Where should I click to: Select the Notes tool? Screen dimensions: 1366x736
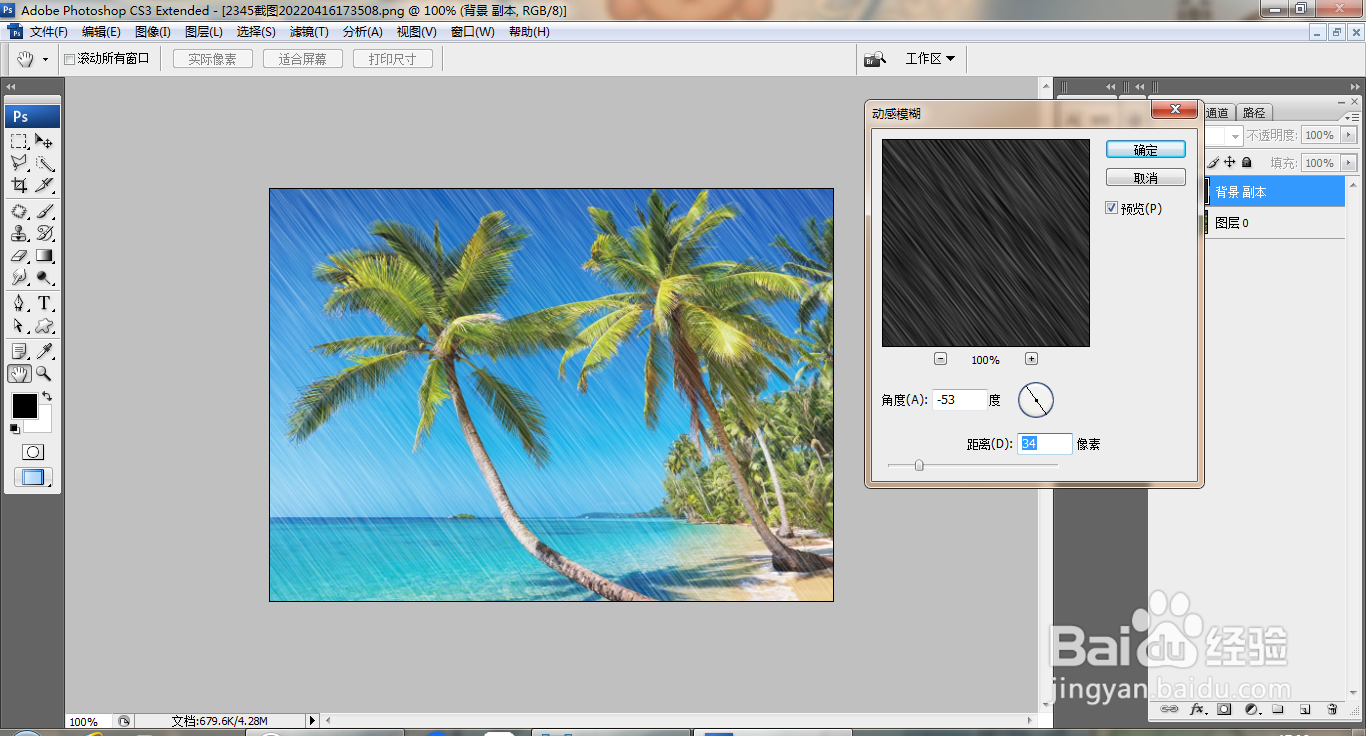19,351
